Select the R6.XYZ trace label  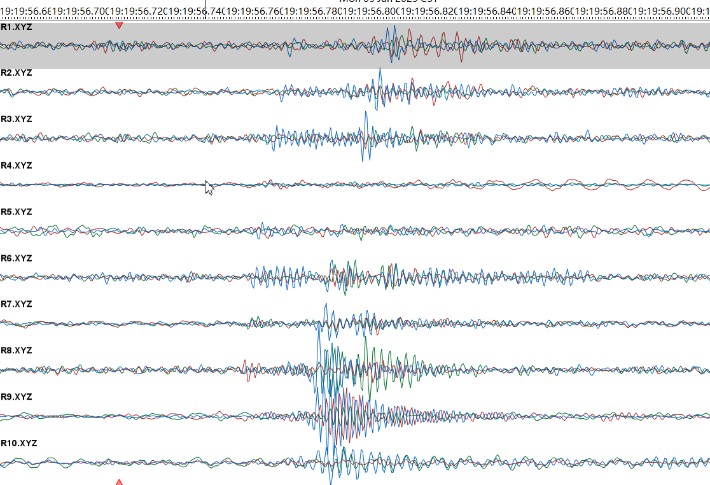click(17, 258)
